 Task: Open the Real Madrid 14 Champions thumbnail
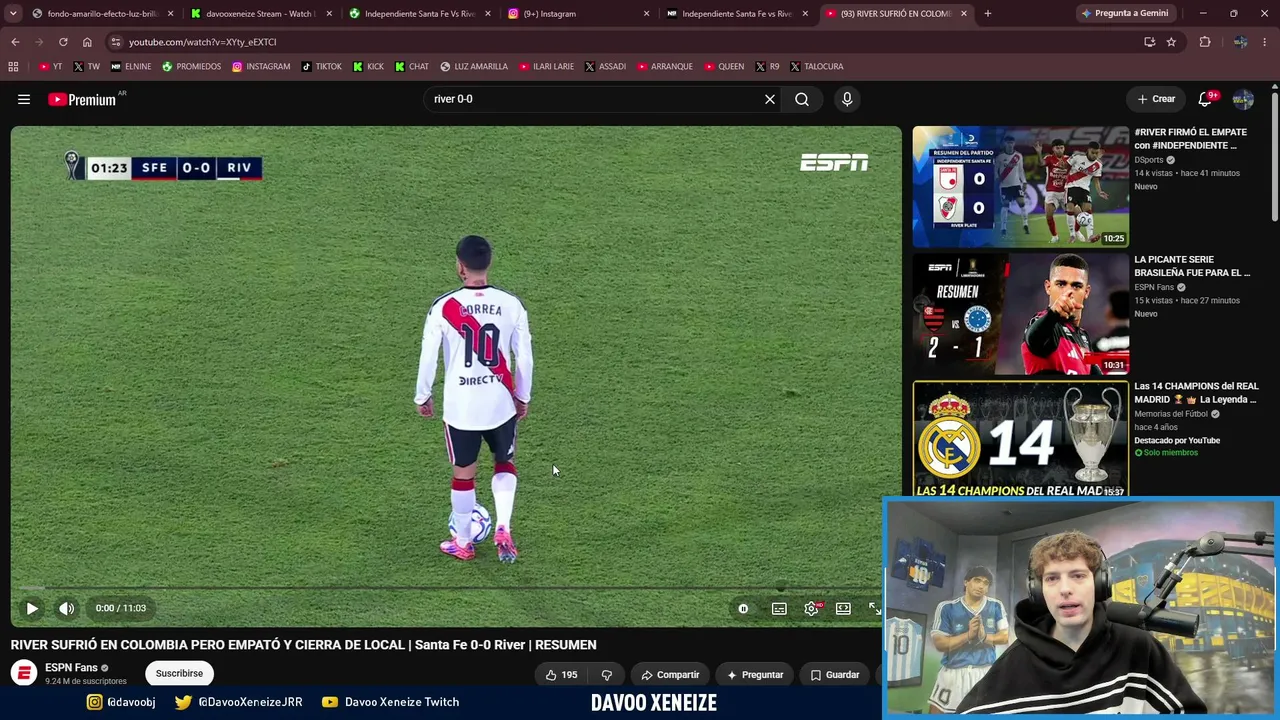[1020, 440]
